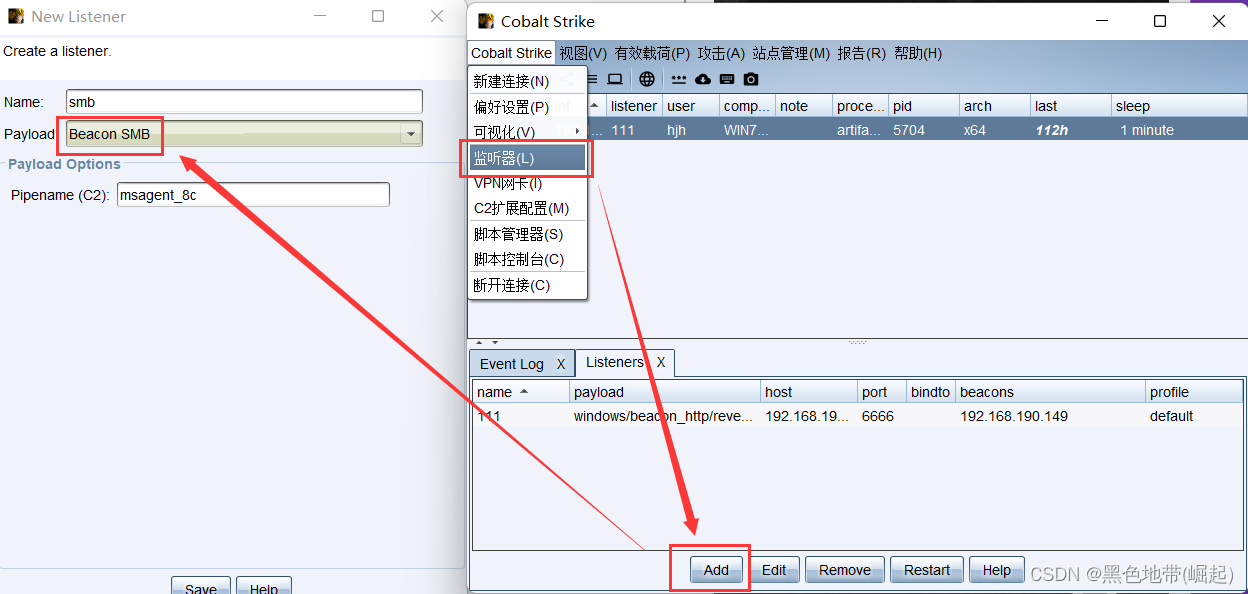Click the listeners ellipsis toolbar icon
Viewport: 1248px width, 594px height.
(x=679, y=79)
